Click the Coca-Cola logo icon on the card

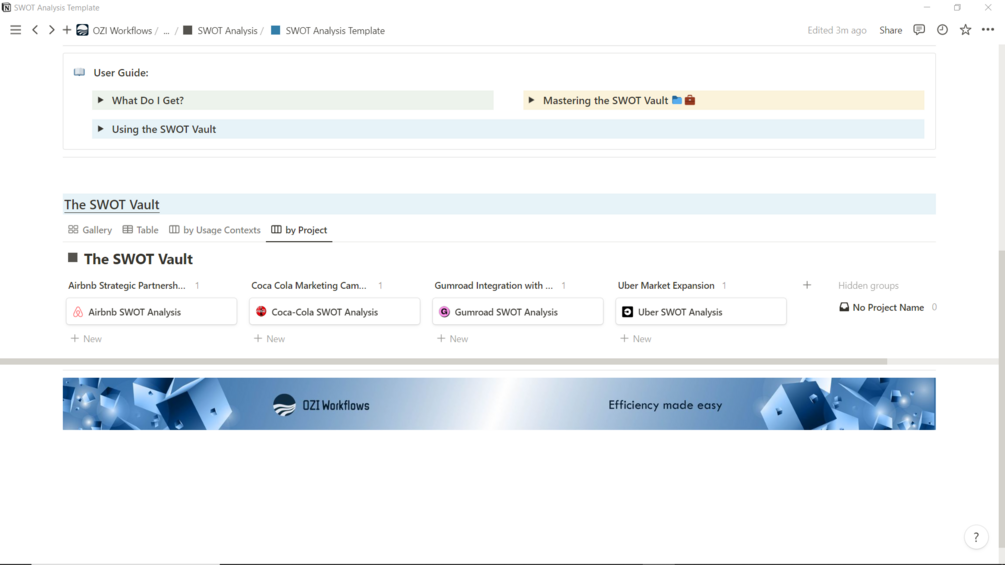261,311
